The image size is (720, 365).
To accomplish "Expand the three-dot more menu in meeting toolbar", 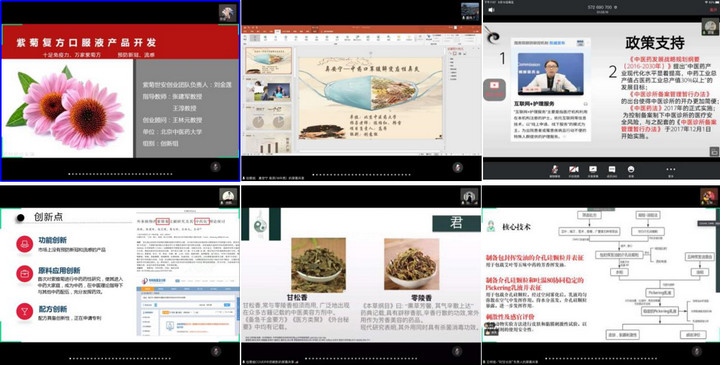I will (670, 170).
